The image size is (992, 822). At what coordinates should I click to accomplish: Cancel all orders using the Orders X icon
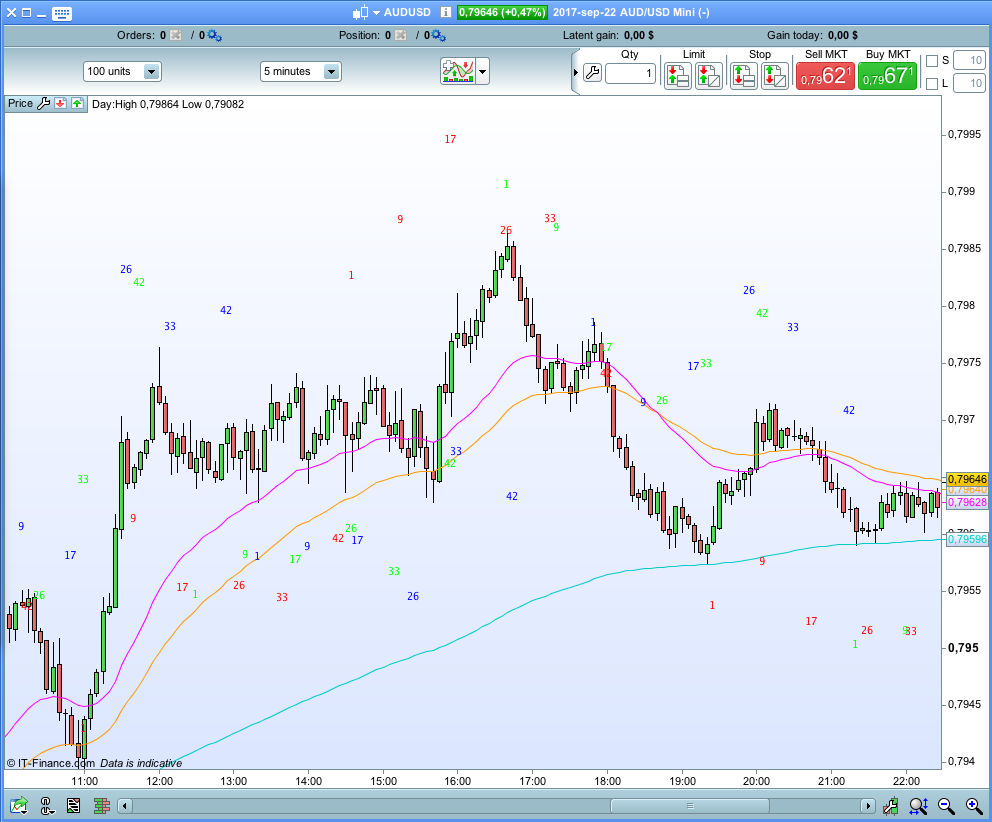pos(175,35)
